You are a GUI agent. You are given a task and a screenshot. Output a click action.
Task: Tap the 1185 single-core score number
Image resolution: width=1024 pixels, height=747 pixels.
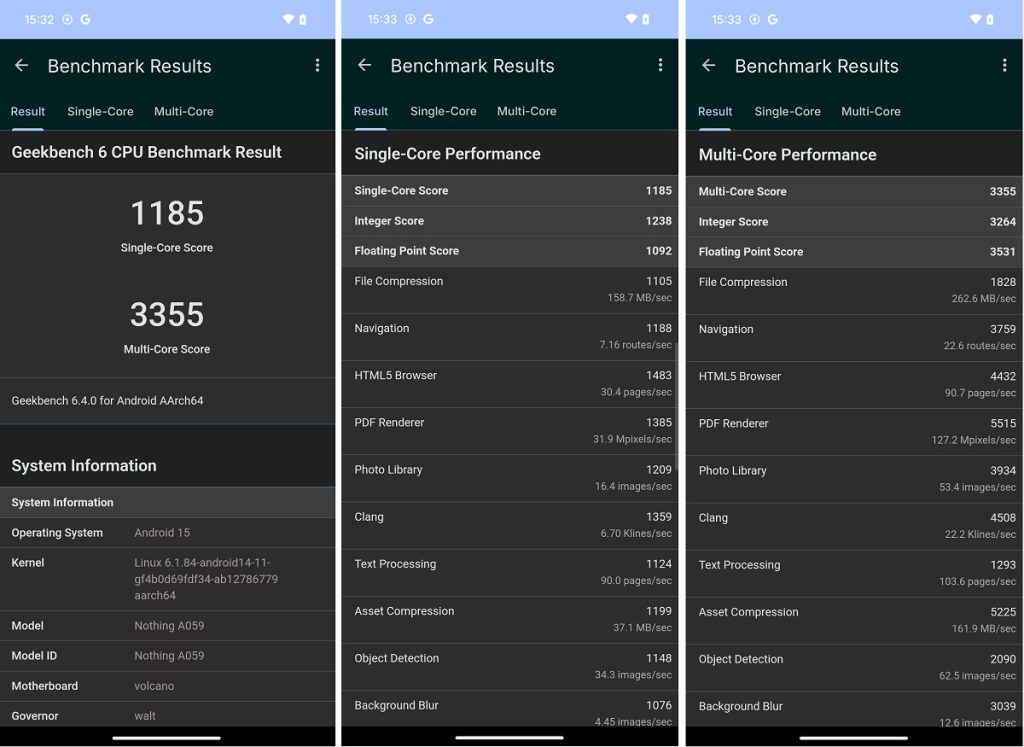coord(167,213)
